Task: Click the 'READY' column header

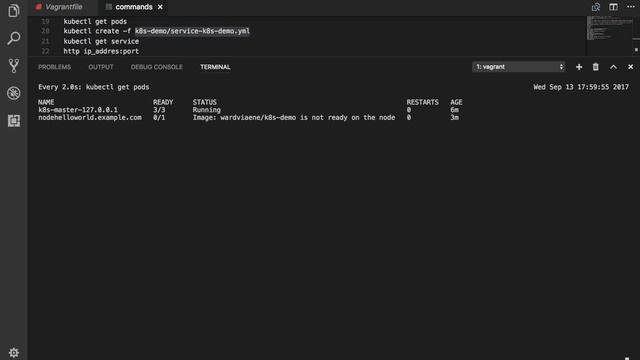Action: click(163, 102)
